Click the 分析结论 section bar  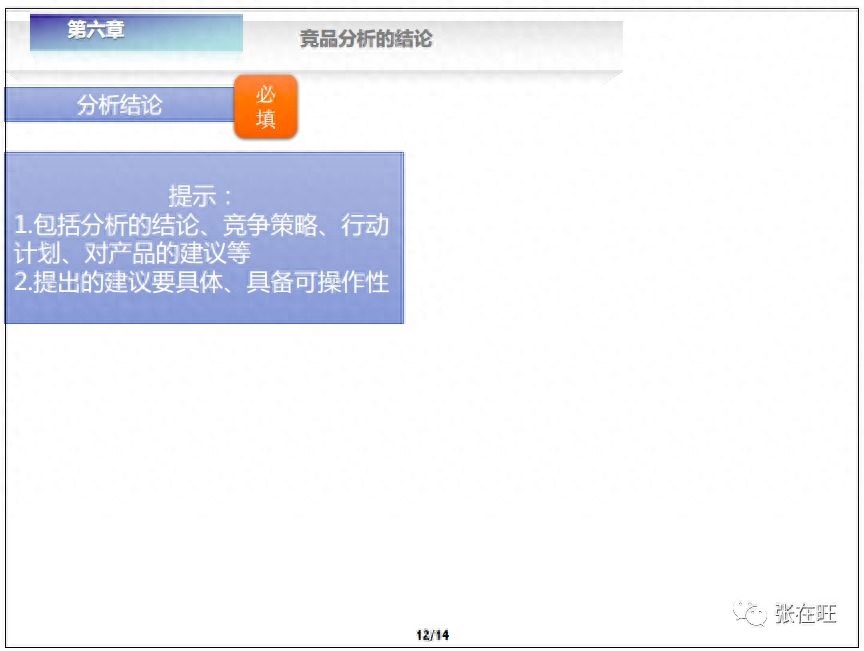tap(120, 104)
